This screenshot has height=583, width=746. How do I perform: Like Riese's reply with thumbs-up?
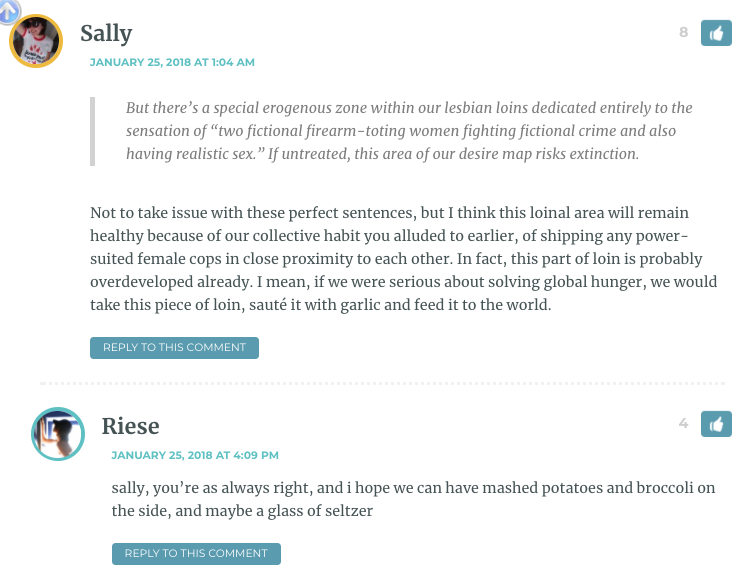[x=716, y=424]
